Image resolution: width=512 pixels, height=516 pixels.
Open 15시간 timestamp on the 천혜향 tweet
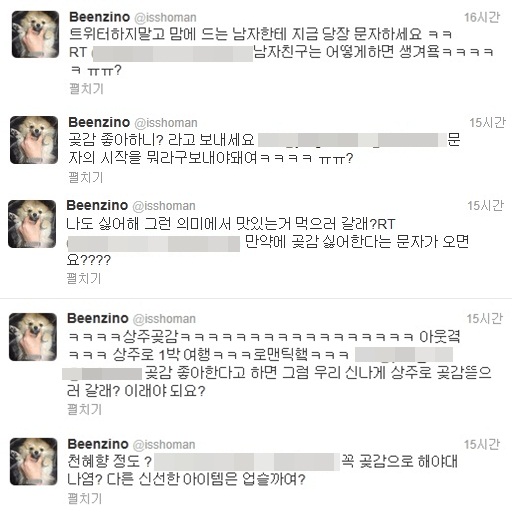pyautogui.click(x=482, y=444)
